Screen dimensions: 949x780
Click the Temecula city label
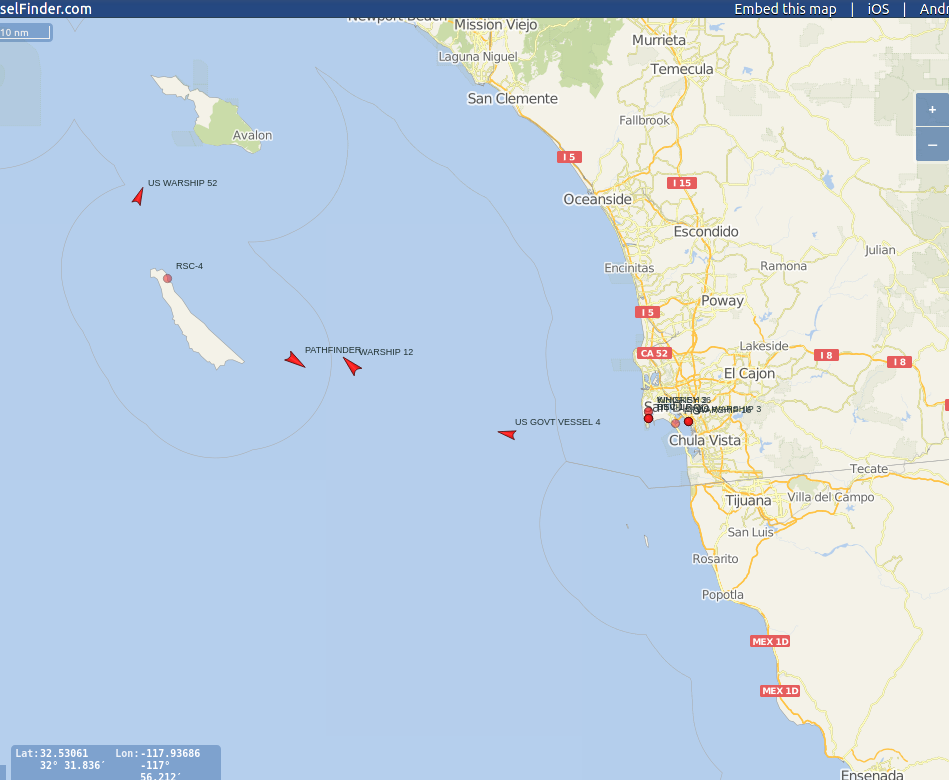682,70
